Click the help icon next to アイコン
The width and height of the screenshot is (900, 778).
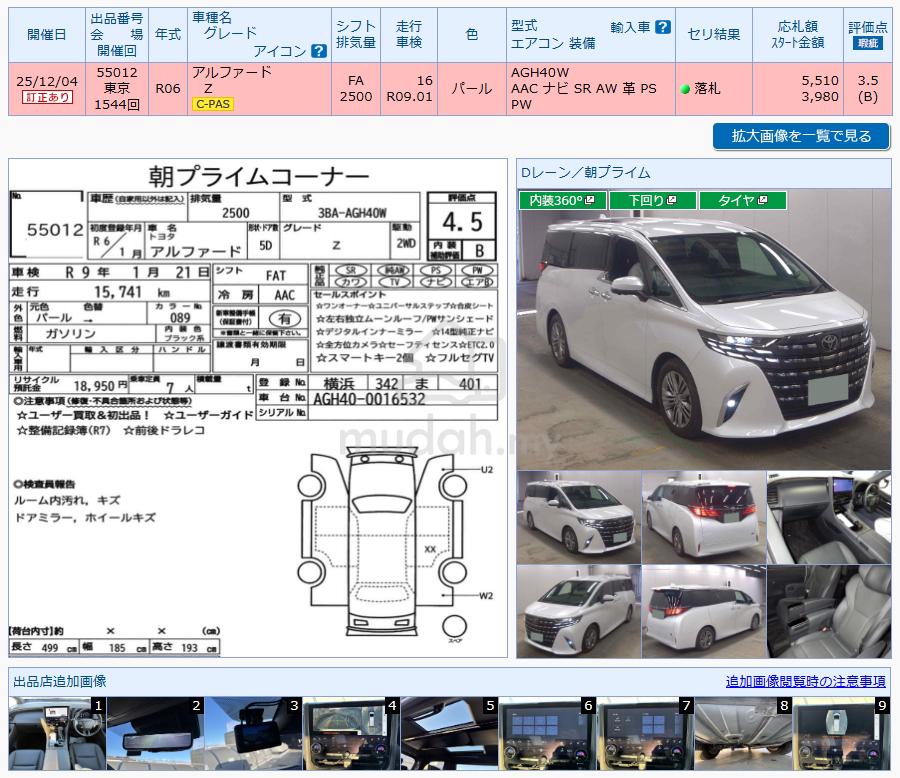point(319,51)
